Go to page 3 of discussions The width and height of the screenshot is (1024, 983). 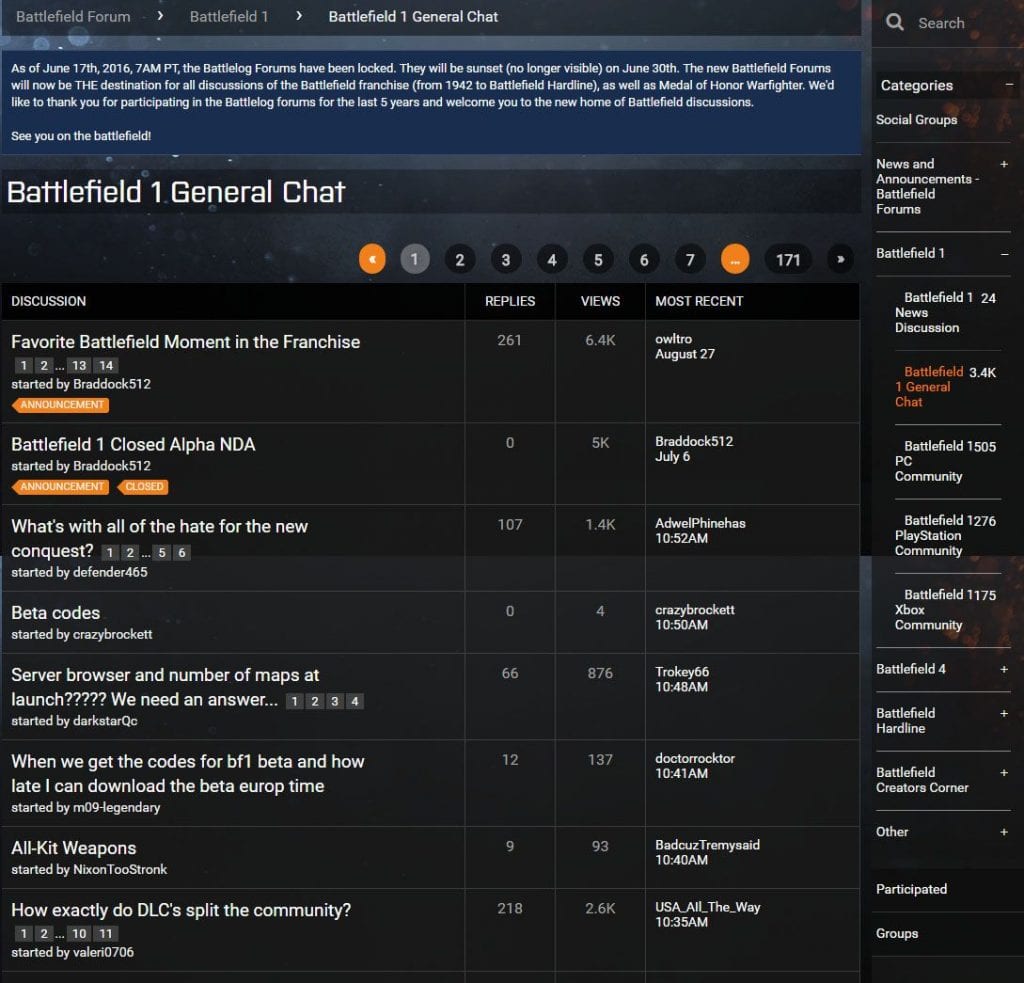pyautogui.click(x=505, y=259)
